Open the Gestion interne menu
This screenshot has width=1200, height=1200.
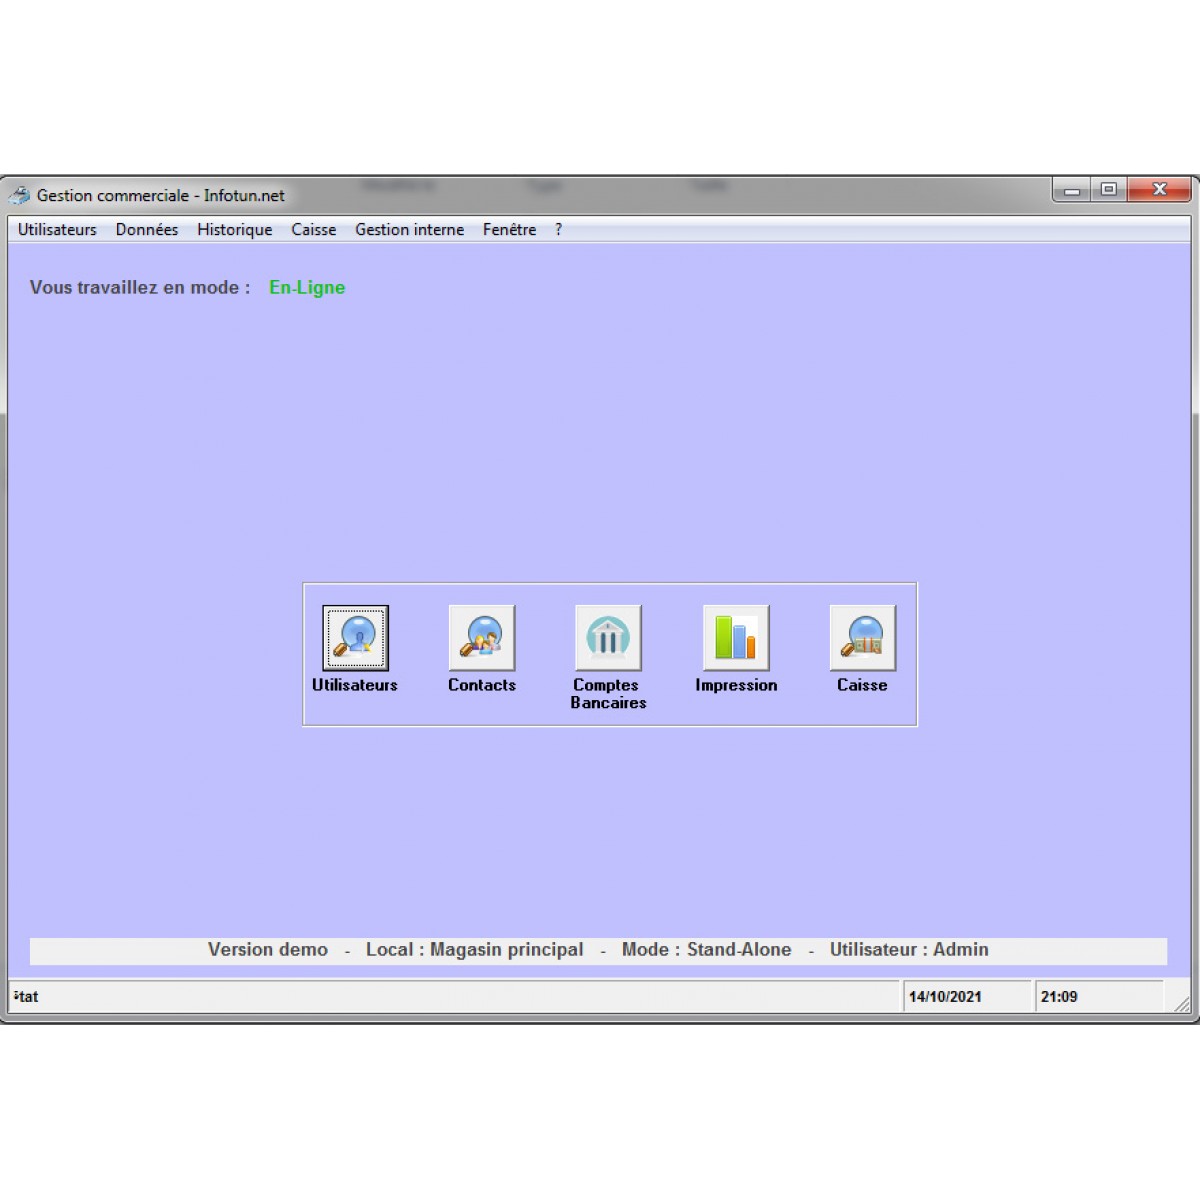pos(409,229)
